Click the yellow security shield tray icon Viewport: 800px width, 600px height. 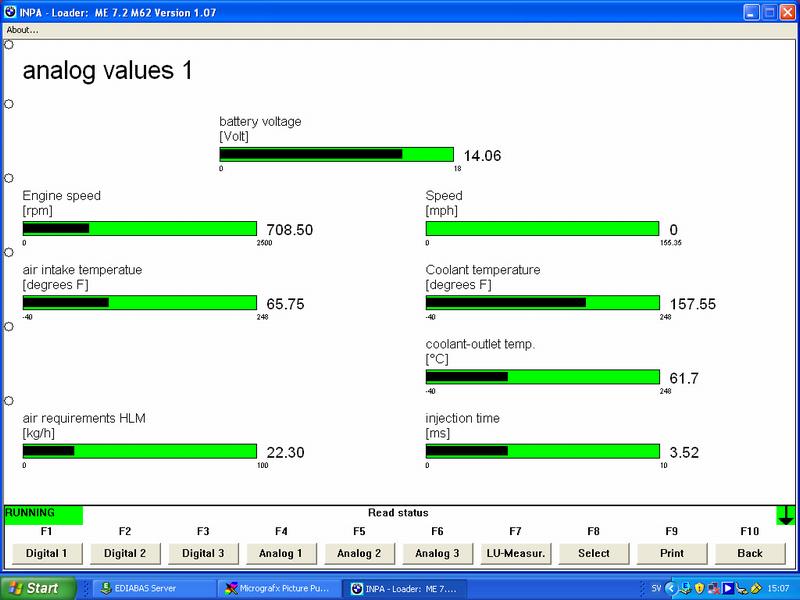pyautogui.click(x=700, y=587)
